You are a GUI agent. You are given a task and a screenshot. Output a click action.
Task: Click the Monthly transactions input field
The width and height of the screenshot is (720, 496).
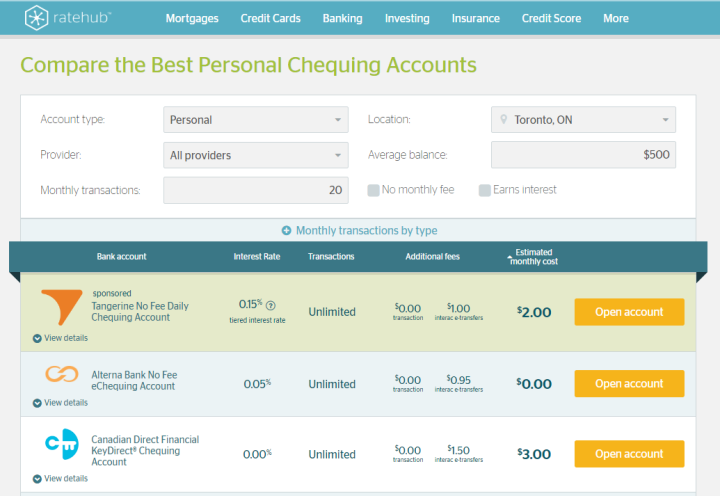click(256, 190)
